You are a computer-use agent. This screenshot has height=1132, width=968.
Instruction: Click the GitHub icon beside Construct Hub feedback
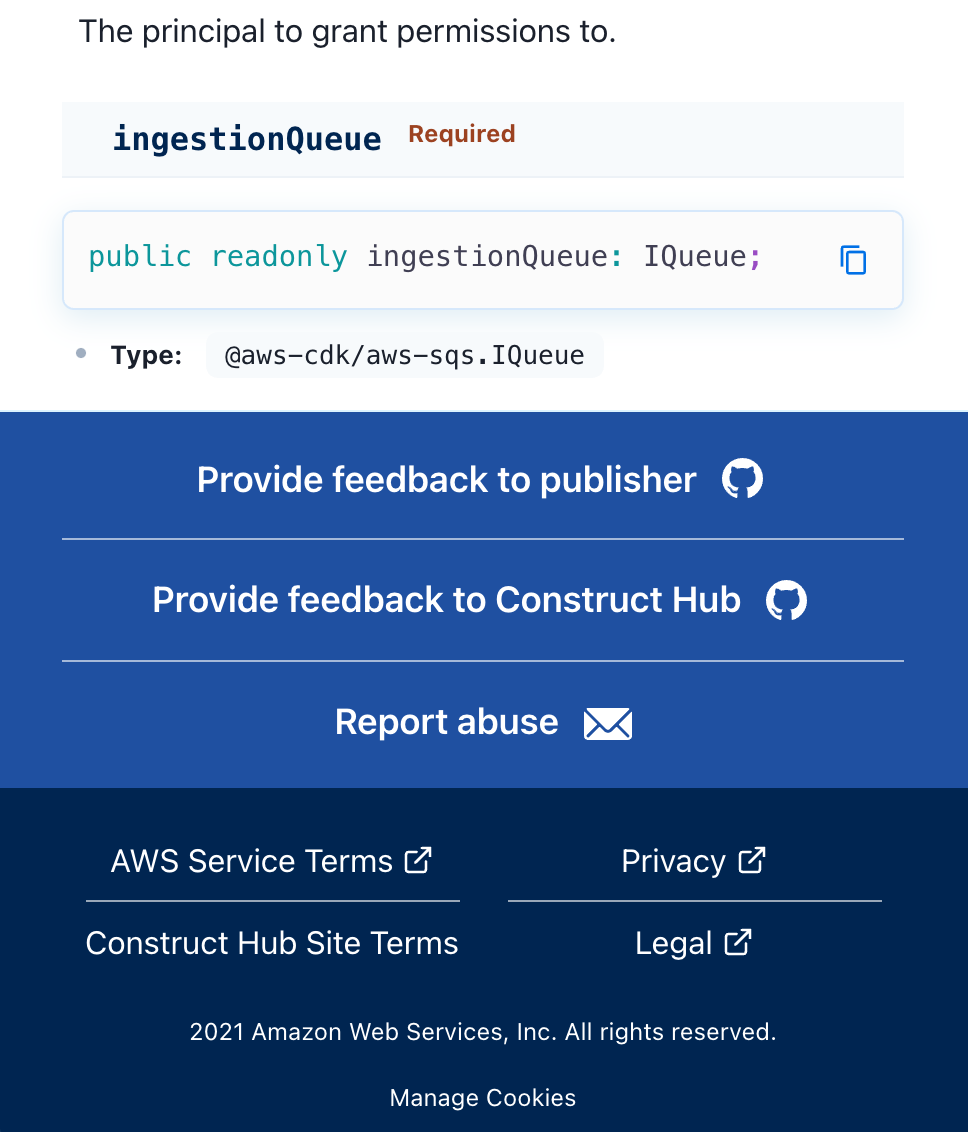coord(786,599)
